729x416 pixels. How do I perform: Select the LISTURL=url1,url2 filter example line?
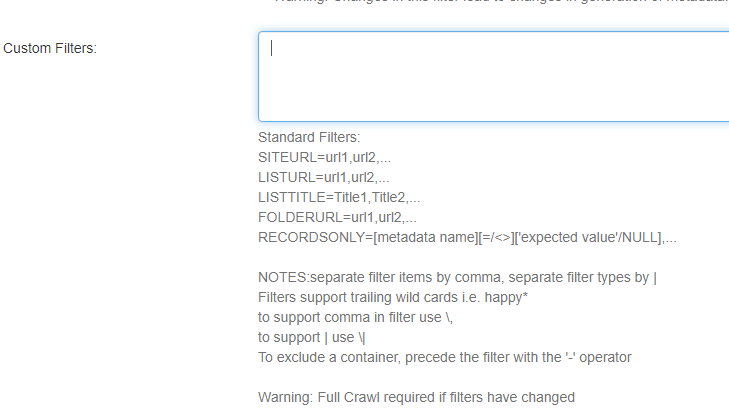(x=324, y=177)
